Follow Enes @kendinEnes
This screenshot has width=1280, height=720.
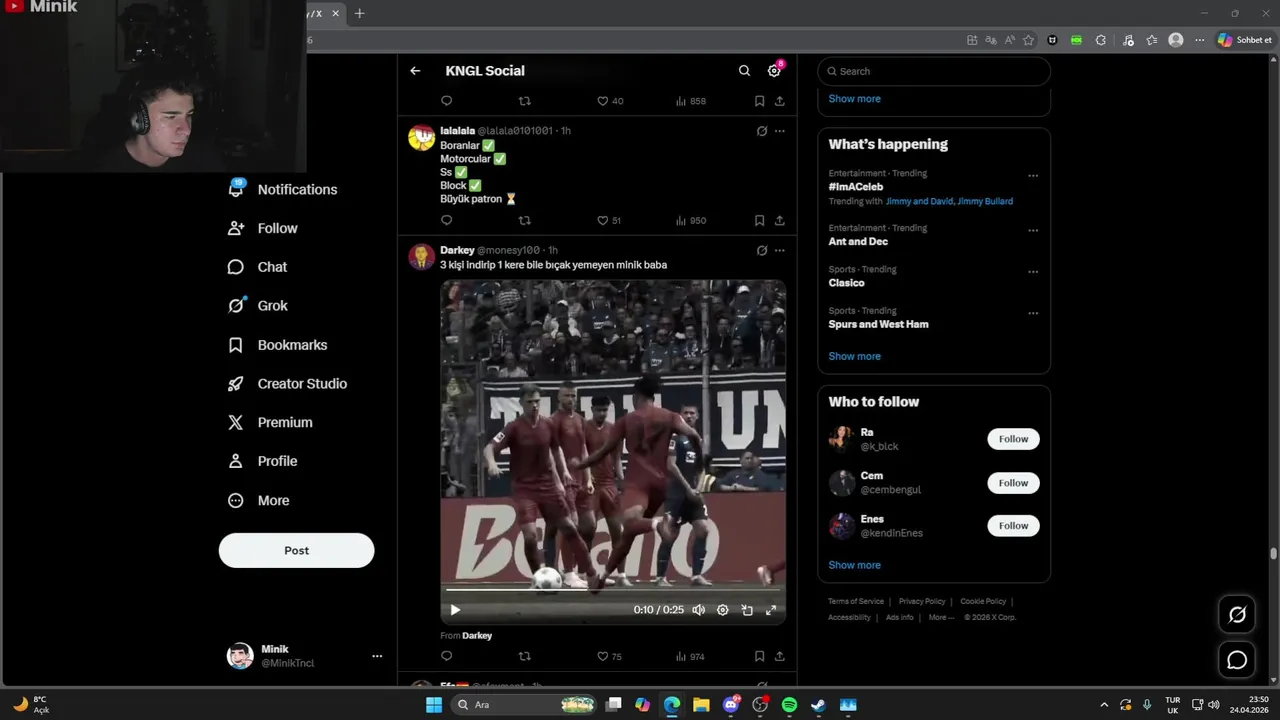click(1013, 526)
